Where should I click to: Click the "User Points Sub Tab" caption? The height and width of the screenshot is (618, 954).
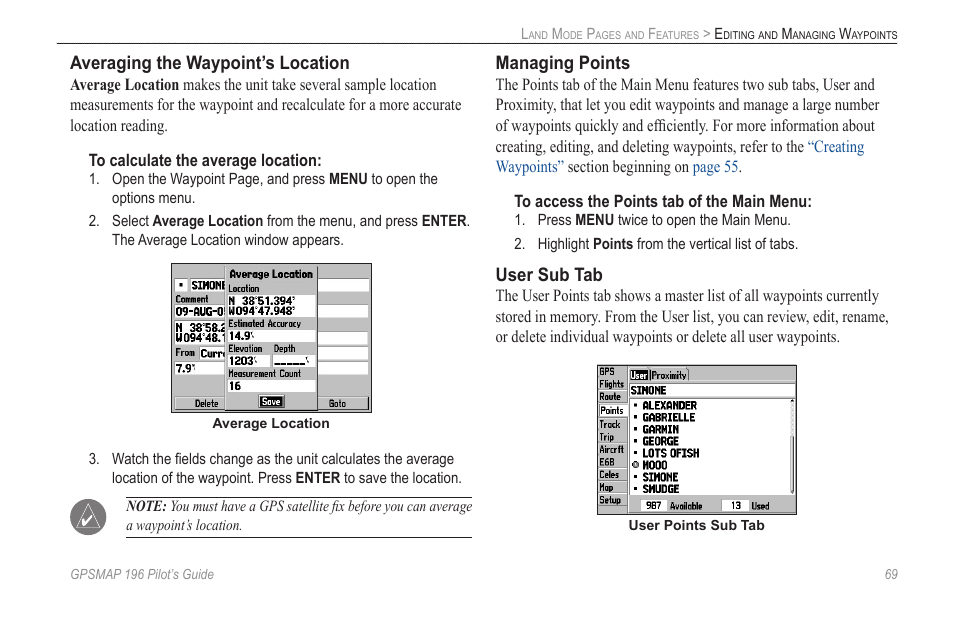(x=696, y=526)
